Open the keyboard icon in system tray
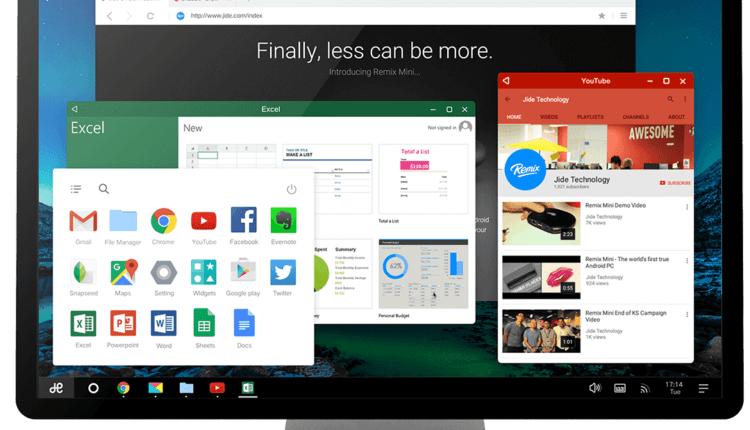 click(x=620, y=388)
